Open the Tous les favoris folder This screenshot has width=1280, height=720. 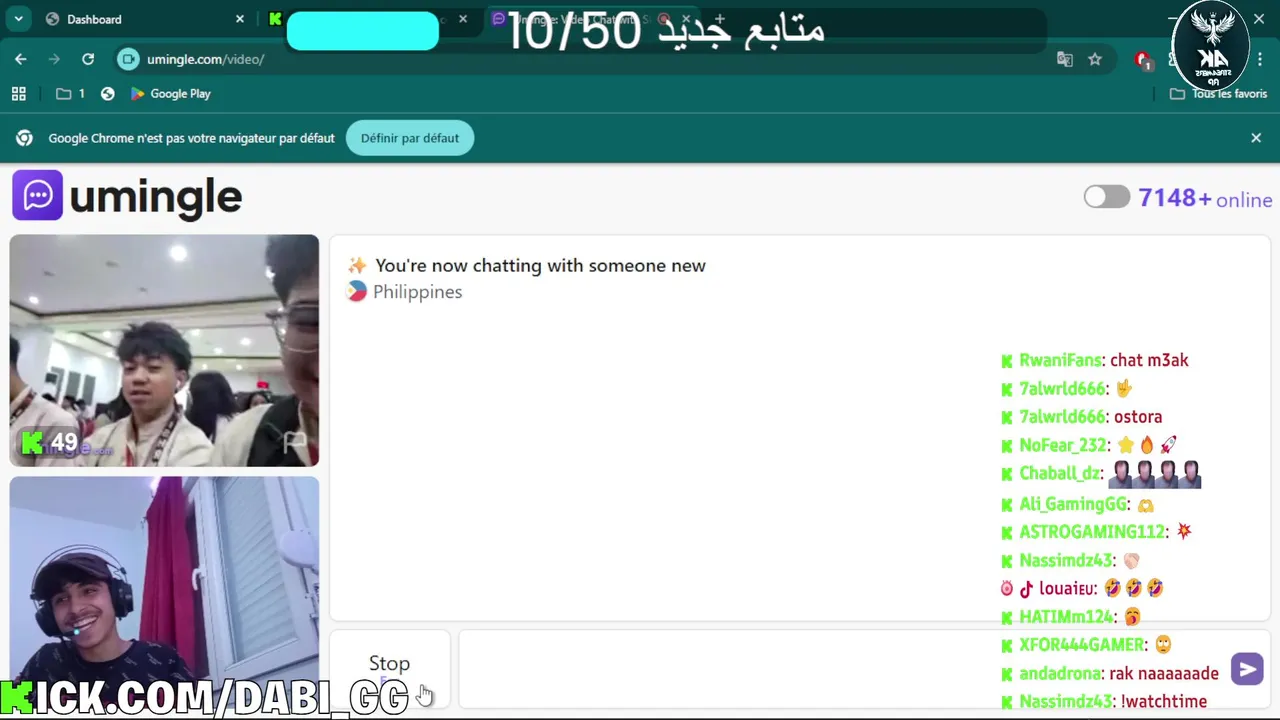1219,94
